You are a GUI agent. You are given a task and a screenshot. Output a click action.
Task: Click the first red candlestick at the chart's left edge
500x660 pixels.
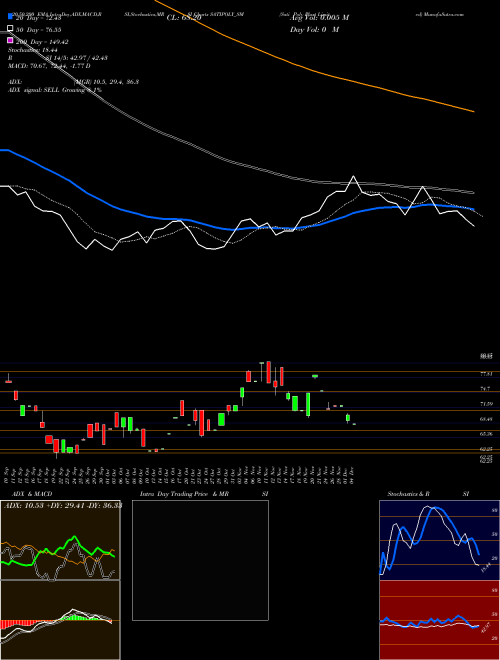8,381
